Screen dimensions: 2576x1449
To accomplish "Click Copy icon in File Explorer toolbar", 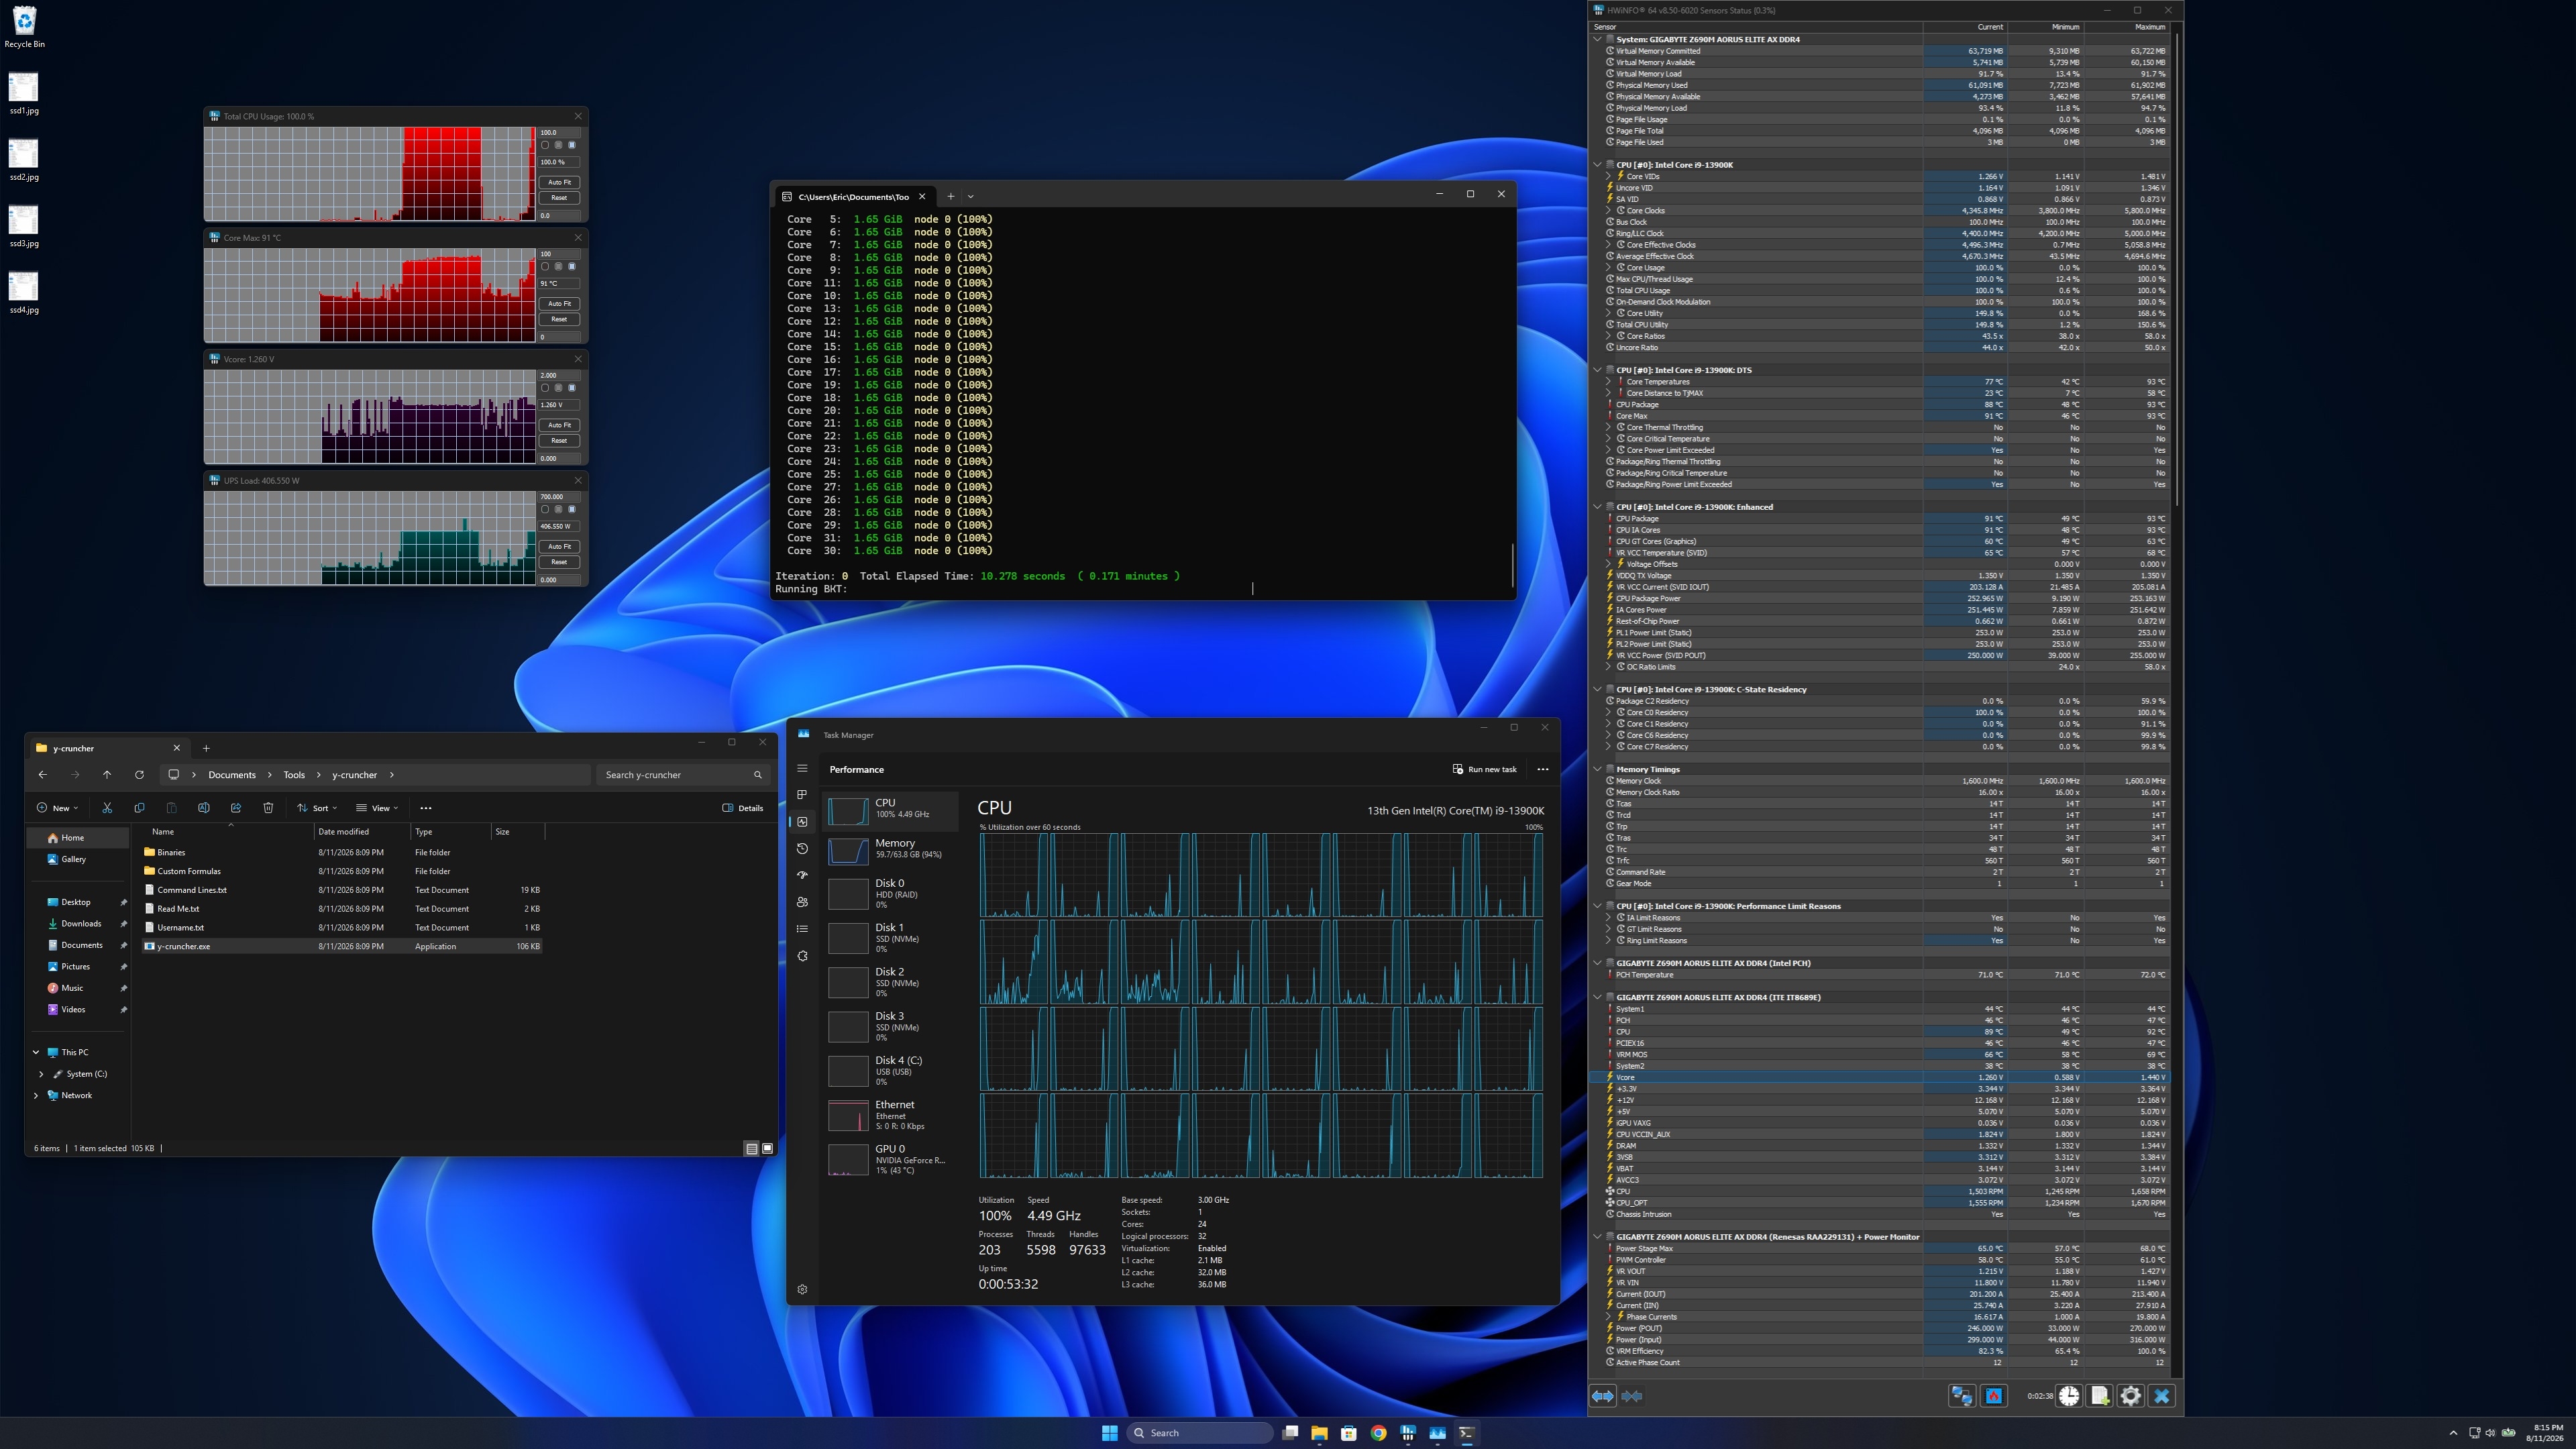I will tap(139, 808).
